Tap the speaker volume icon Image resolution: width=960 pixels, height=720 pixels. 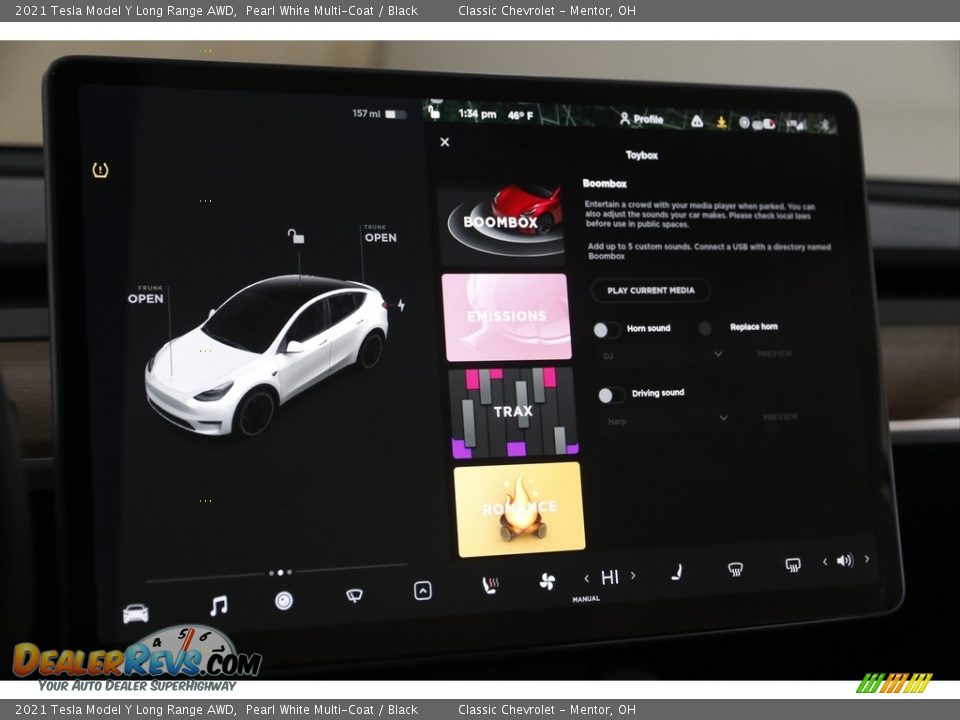[x=845, y=560]
